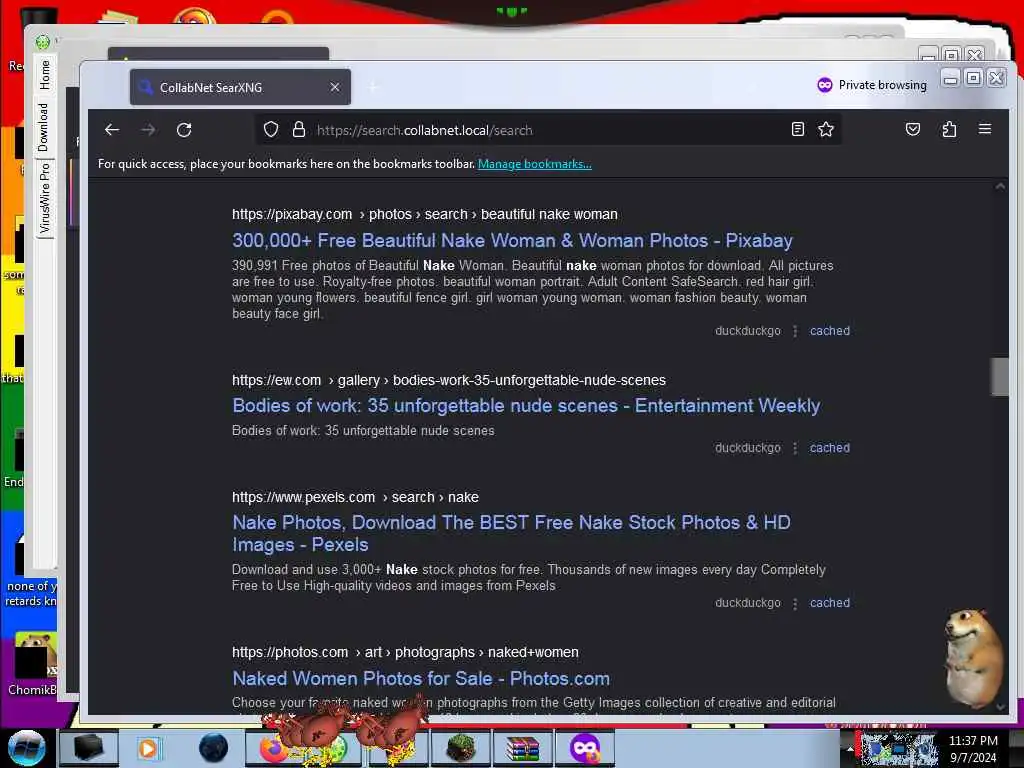The height and width of the screenshot is (768, 1024).
Task: Go back using the browser back arrow
Action: pos(112,130)
